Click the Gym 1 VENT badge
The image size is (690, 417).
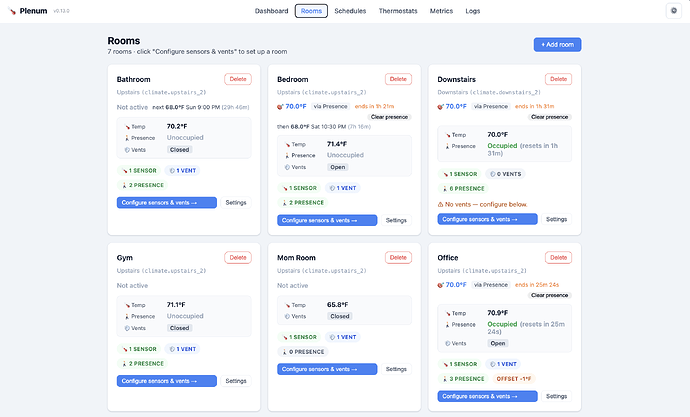(x=182, y=349)
